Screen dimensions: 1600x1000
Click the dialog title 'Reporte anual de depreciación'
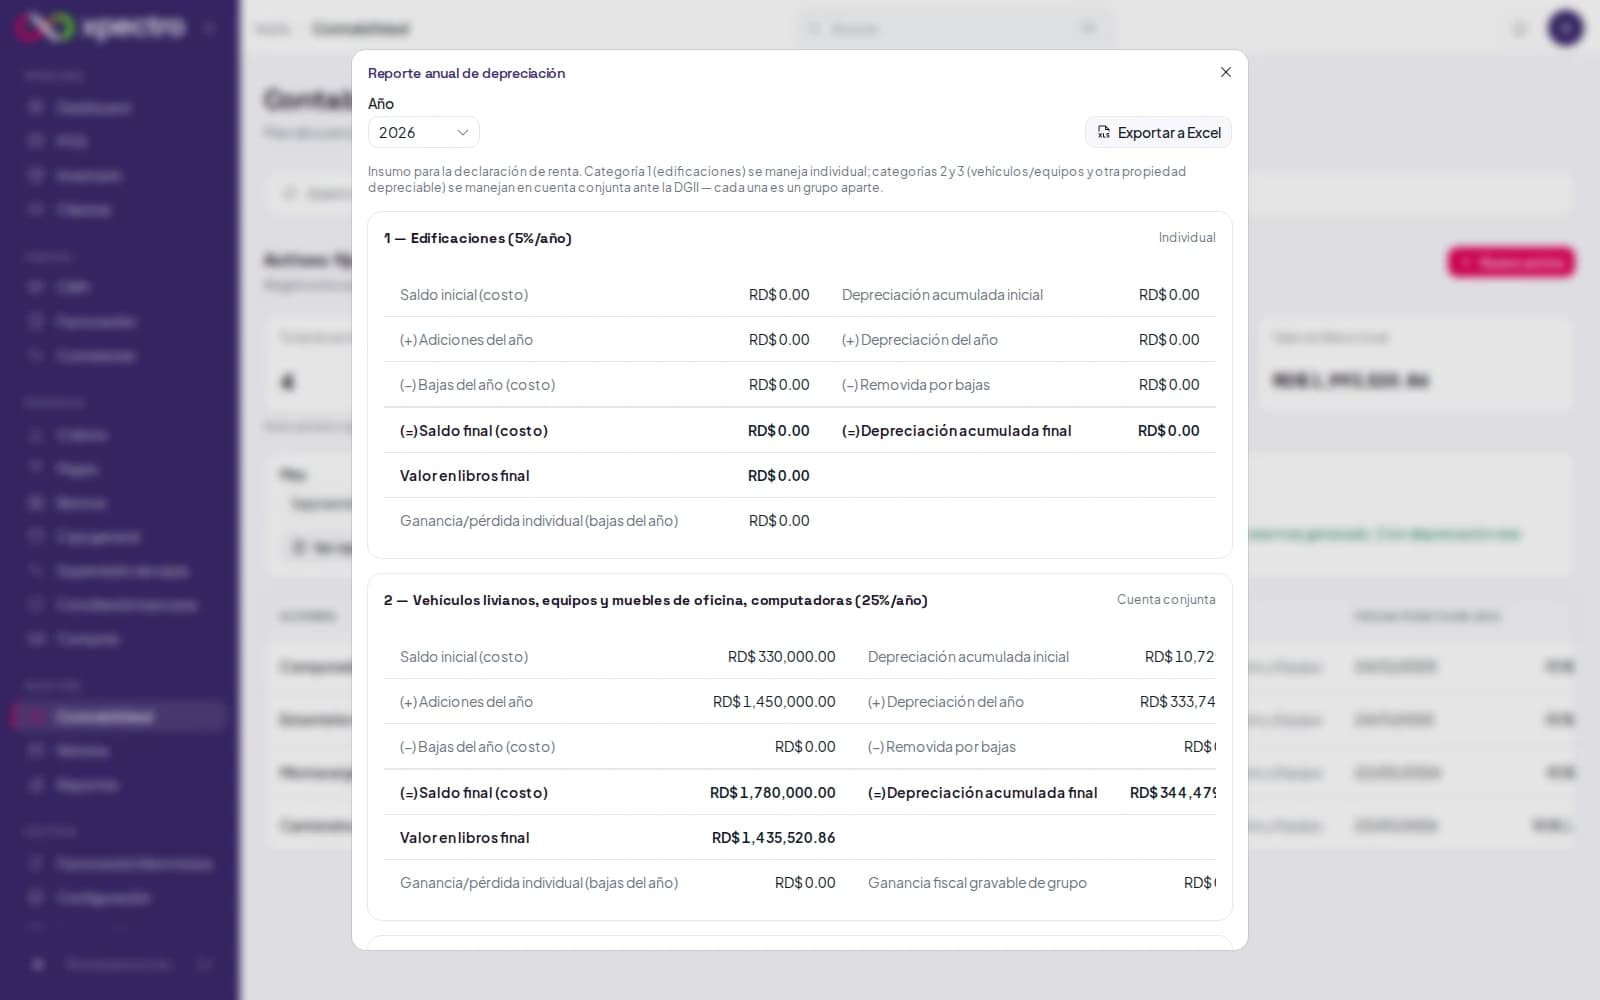point(466,73)
